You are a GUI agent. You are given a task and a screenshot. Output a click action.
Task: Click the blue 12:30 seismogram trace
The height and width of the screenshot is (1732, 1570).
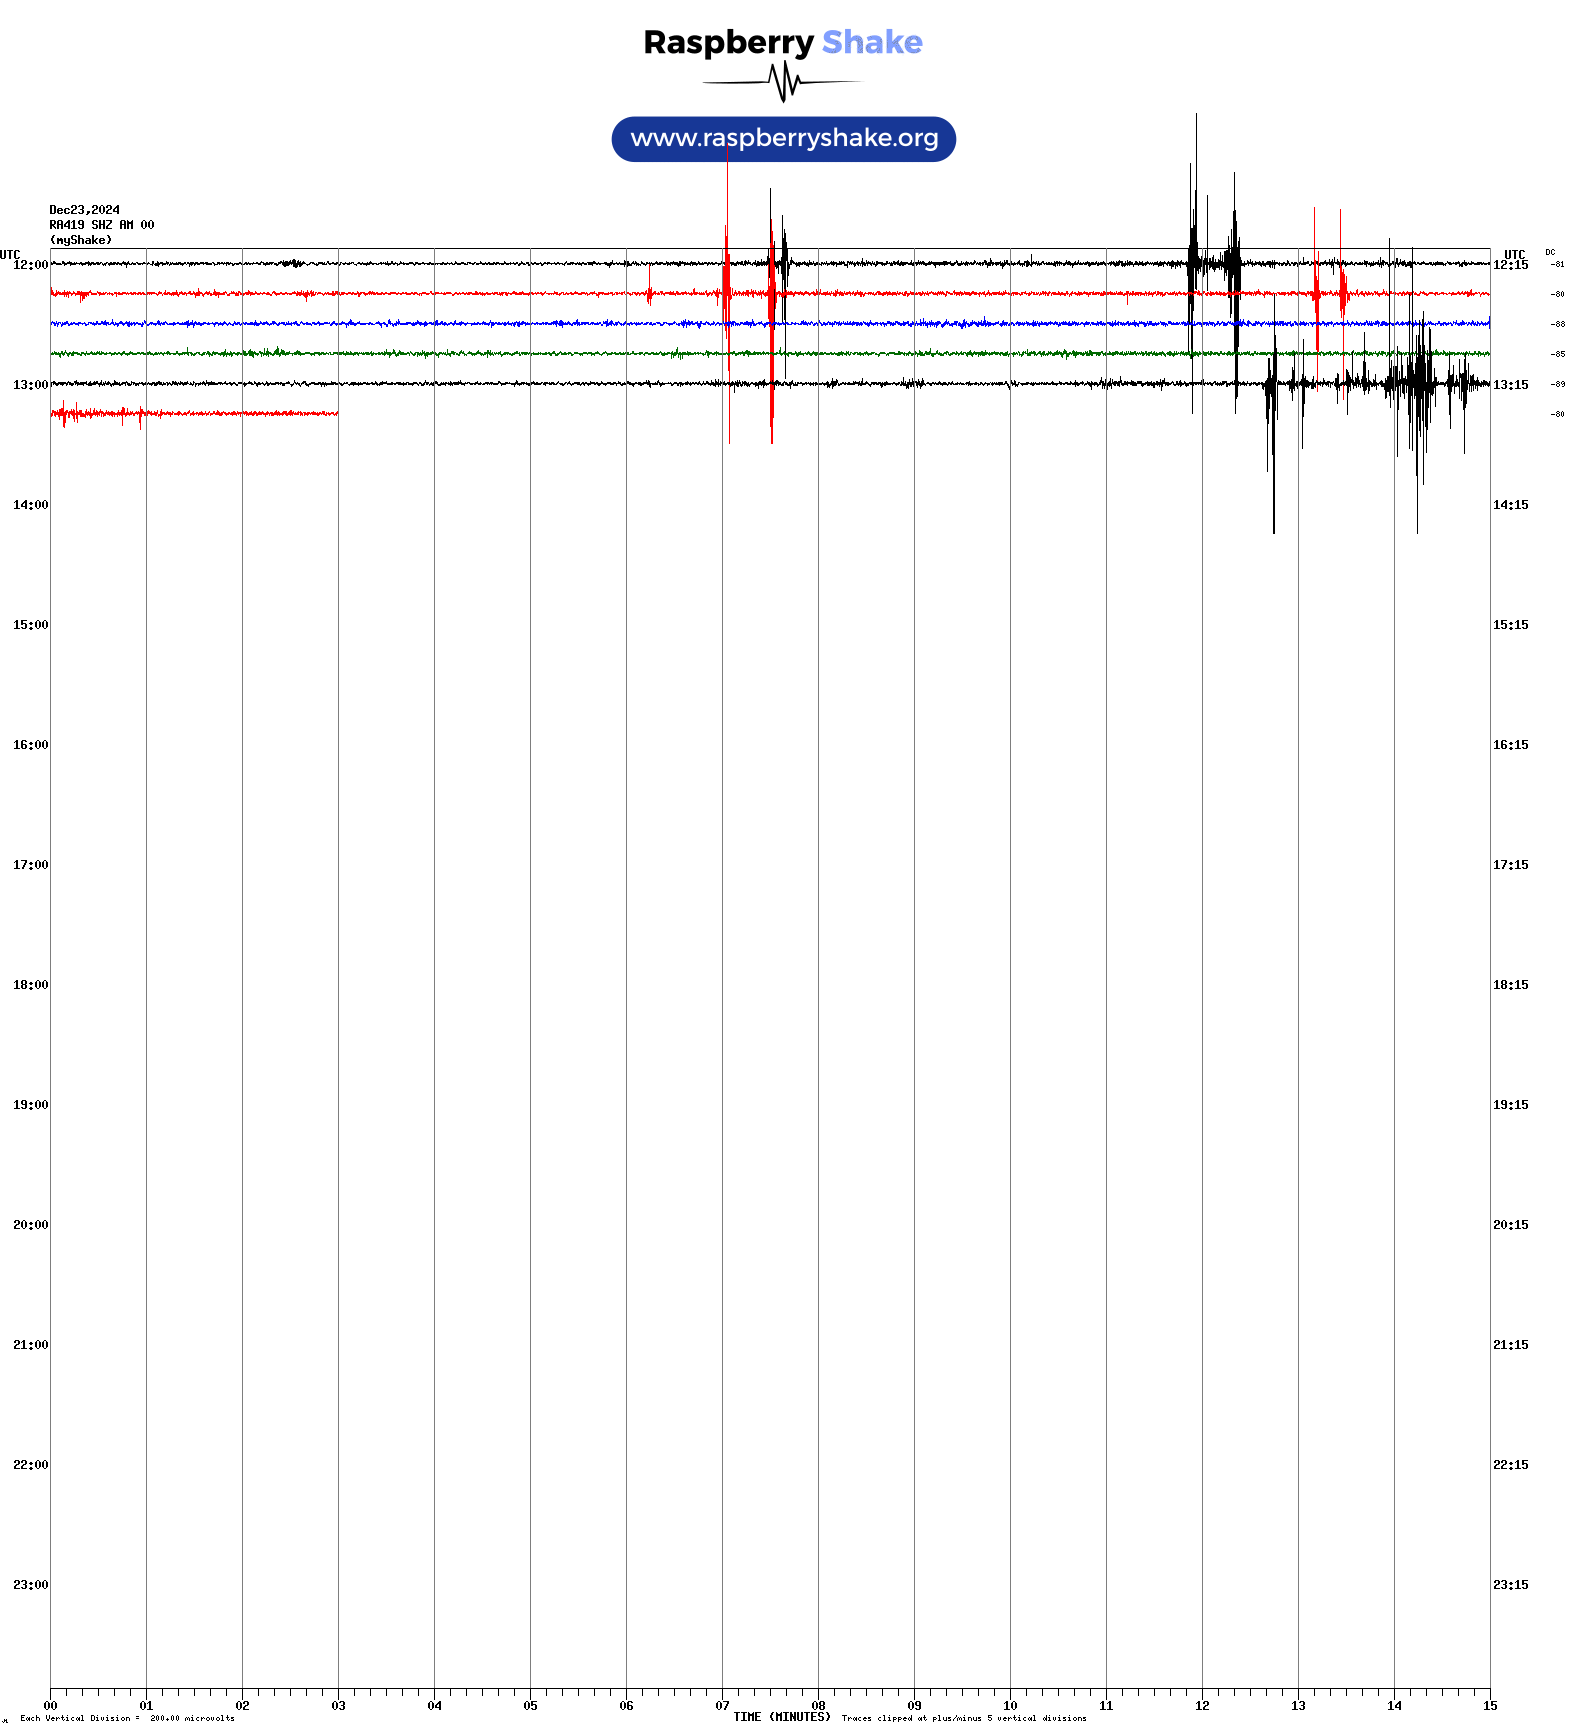click(770, 324)
